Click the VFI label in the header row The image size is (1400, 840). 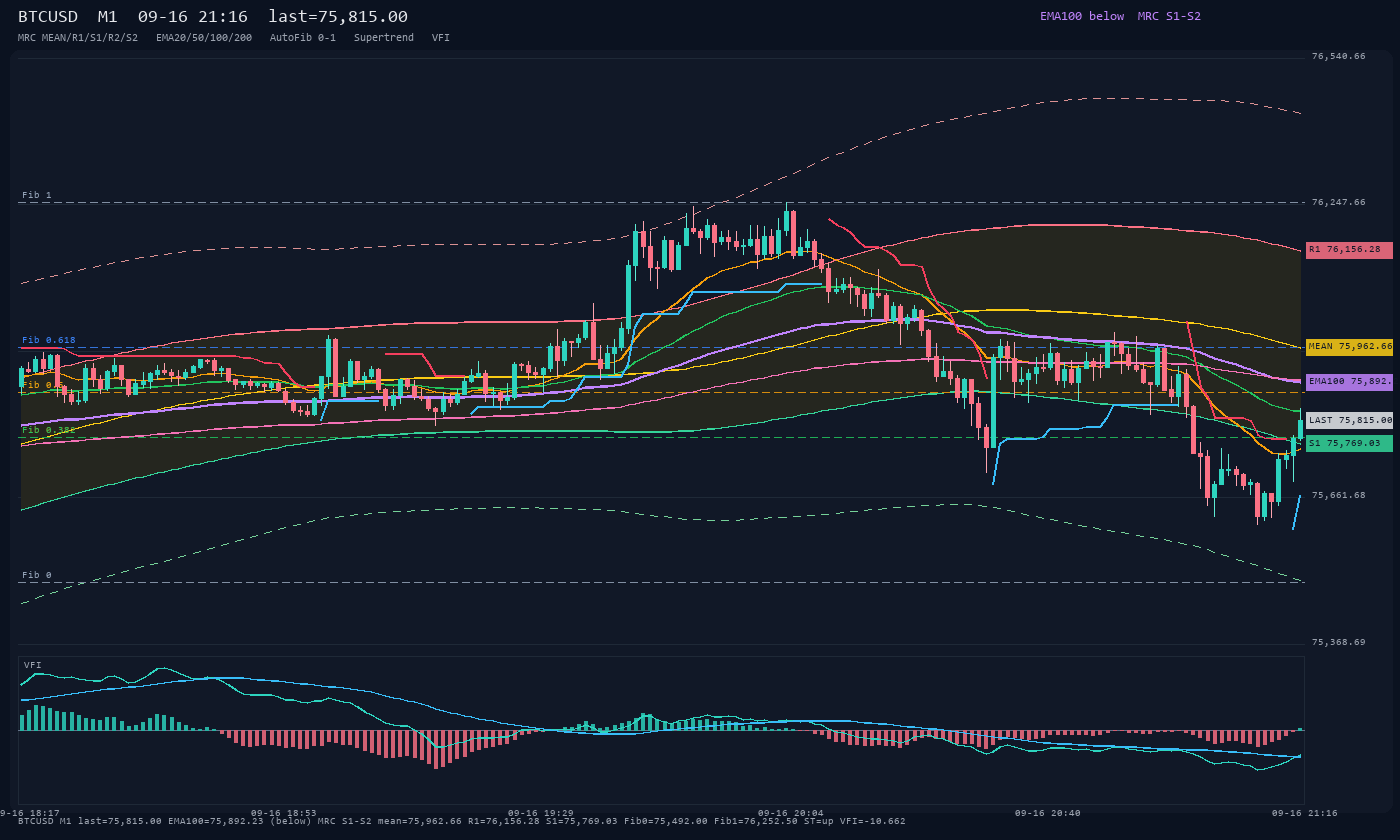pyautogui.click(x=441, y=37)
